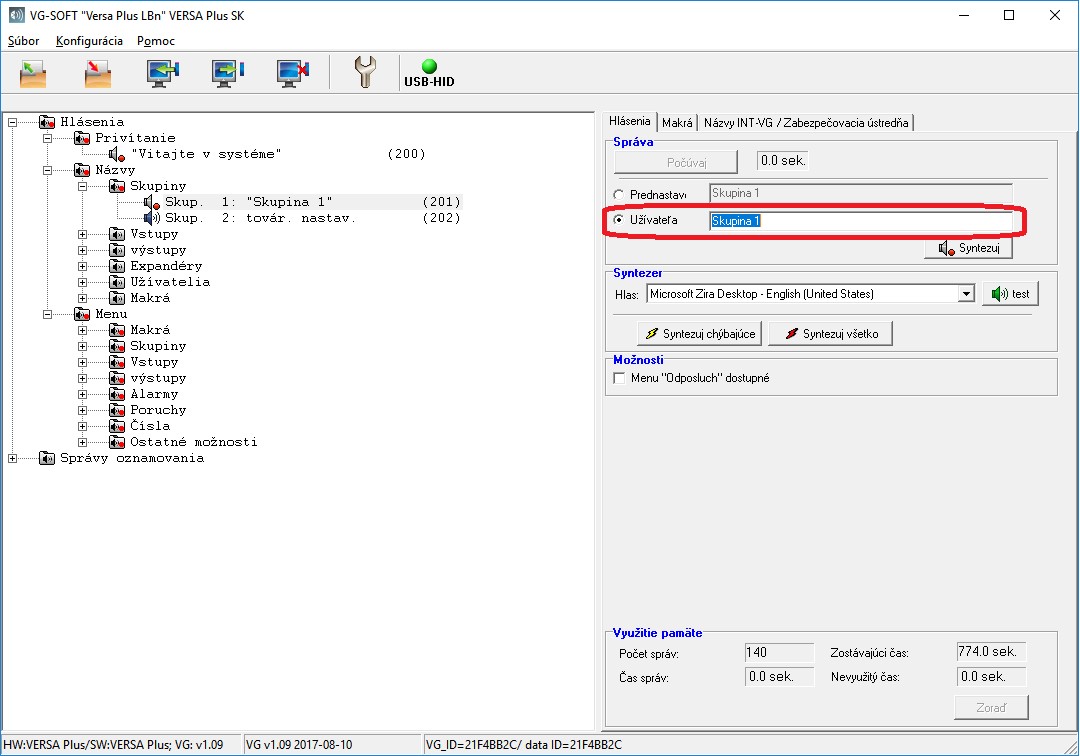The height and width of the screenshot is (756, 1080).
Task: Open settings with the wrench icon
Action: click(x=366, y=72)
